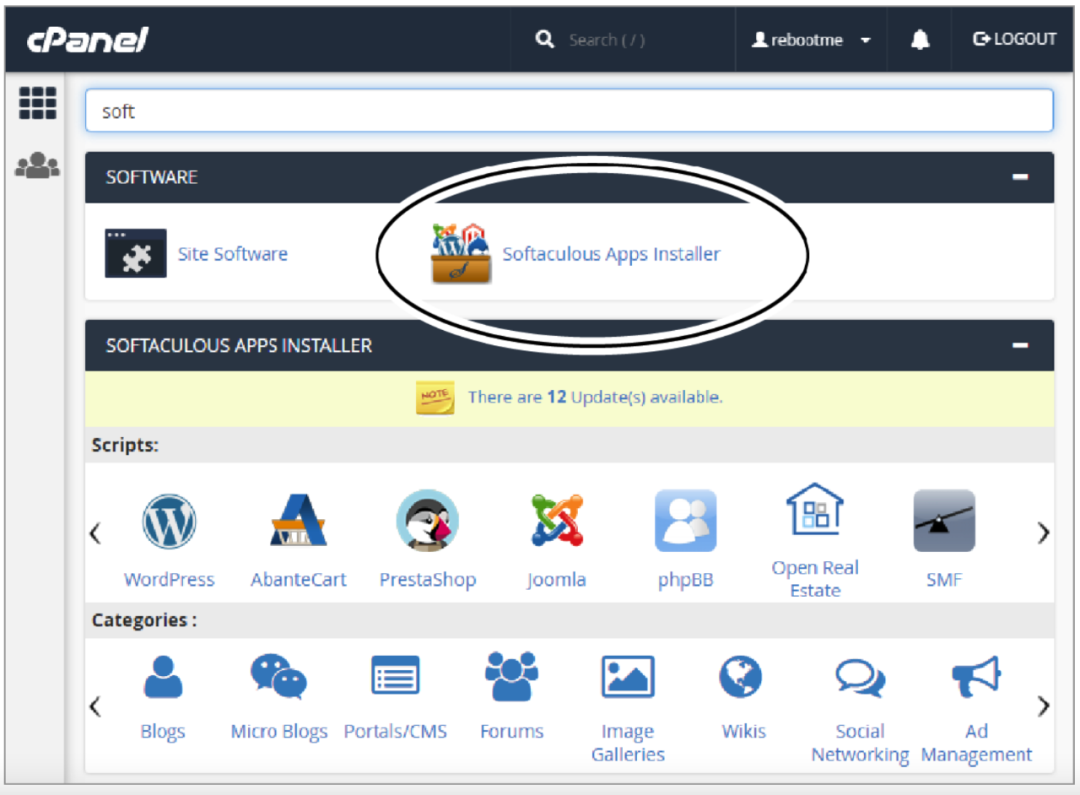The image size is (1080, 795).
Task: Show previous categories with left arrow
Action: click(x=96, y=706)
